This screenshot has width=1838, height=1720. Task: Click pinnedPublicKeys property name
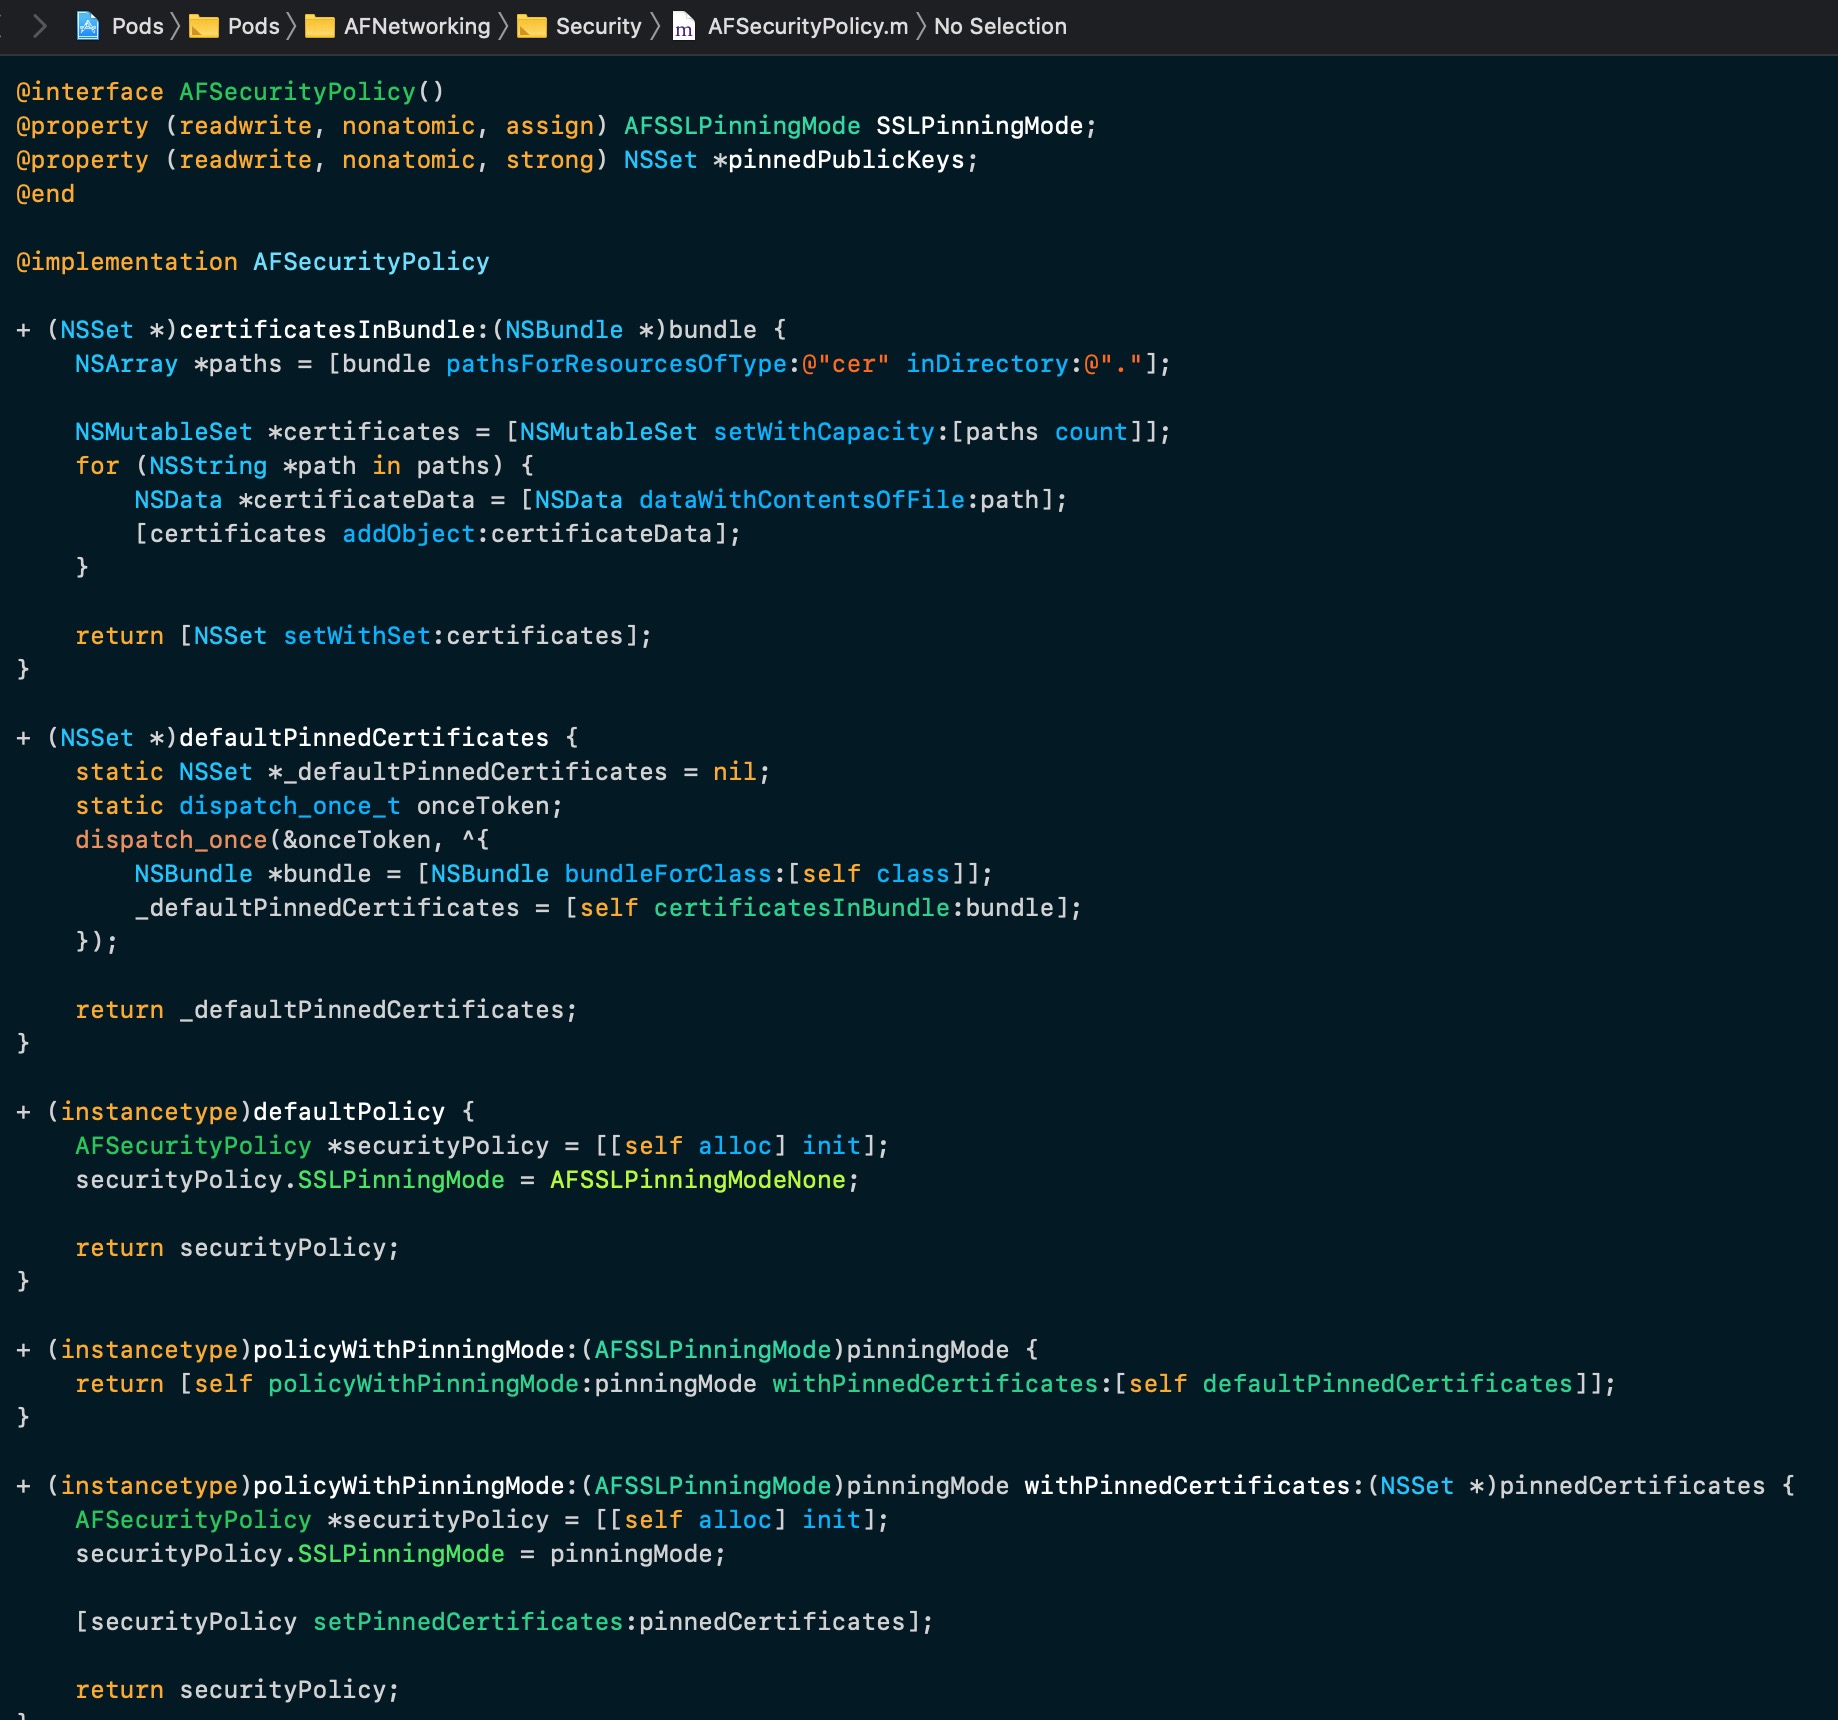[846, 160]
